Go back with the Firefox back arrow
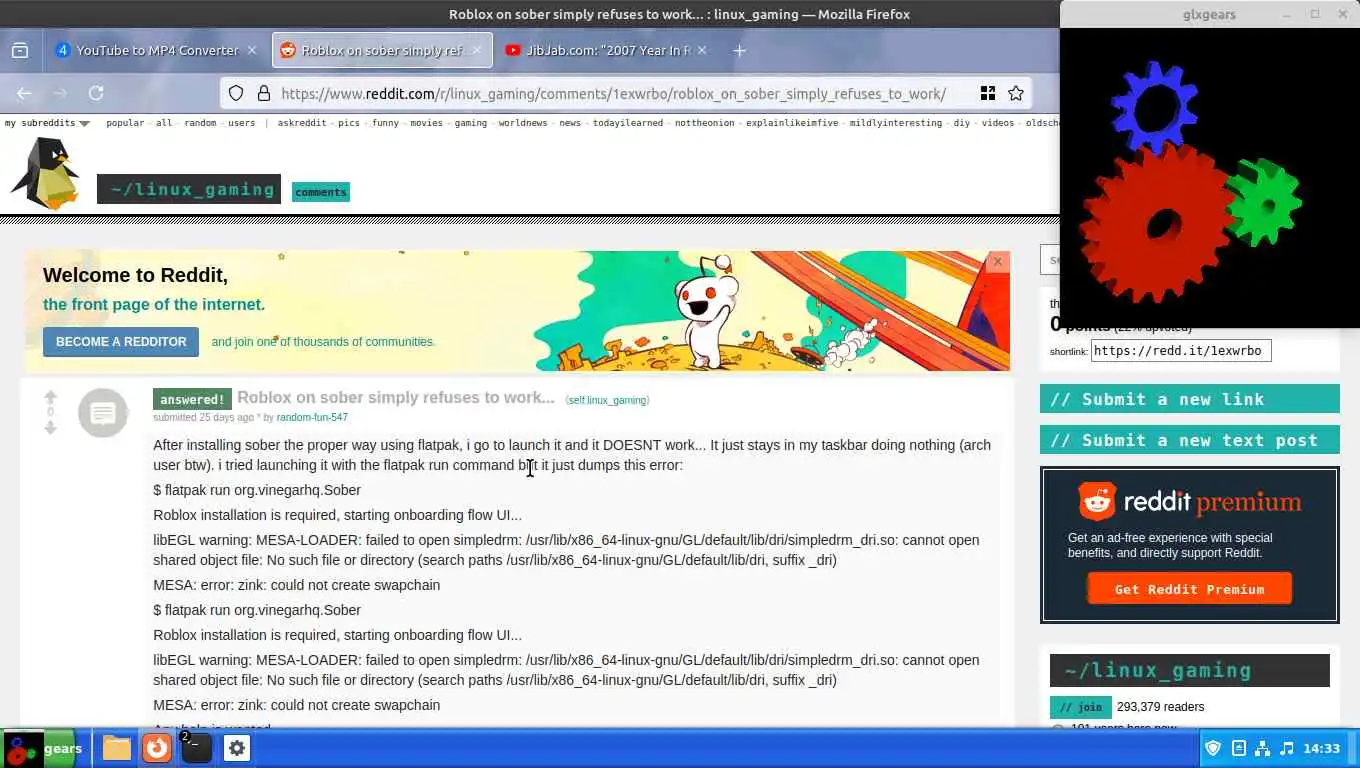 pos(24,93)
